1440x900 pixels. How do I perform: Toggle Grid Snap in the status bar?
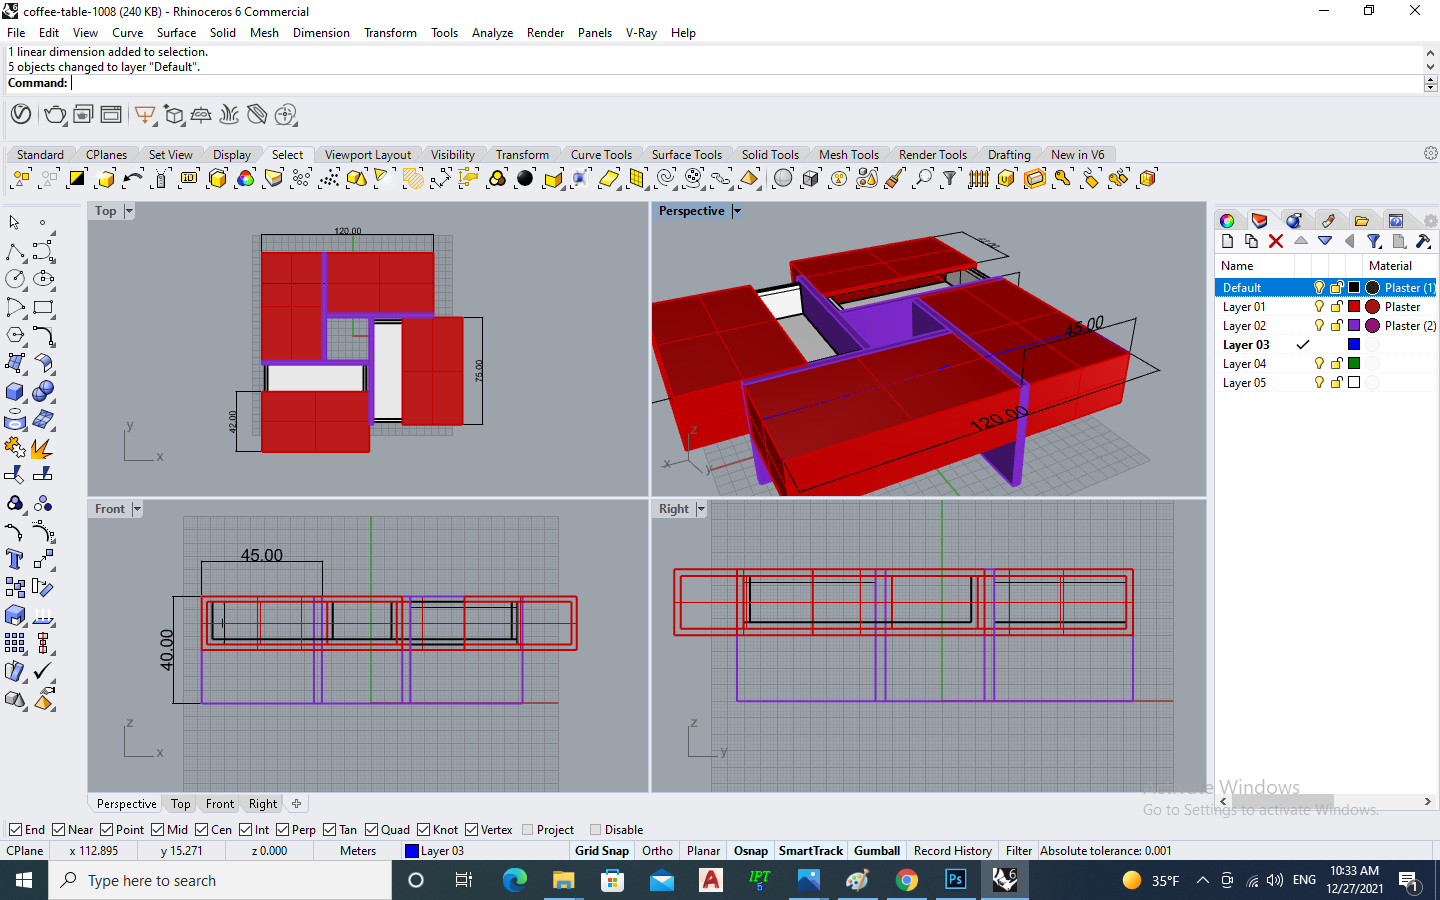click(x=602, y=851)
